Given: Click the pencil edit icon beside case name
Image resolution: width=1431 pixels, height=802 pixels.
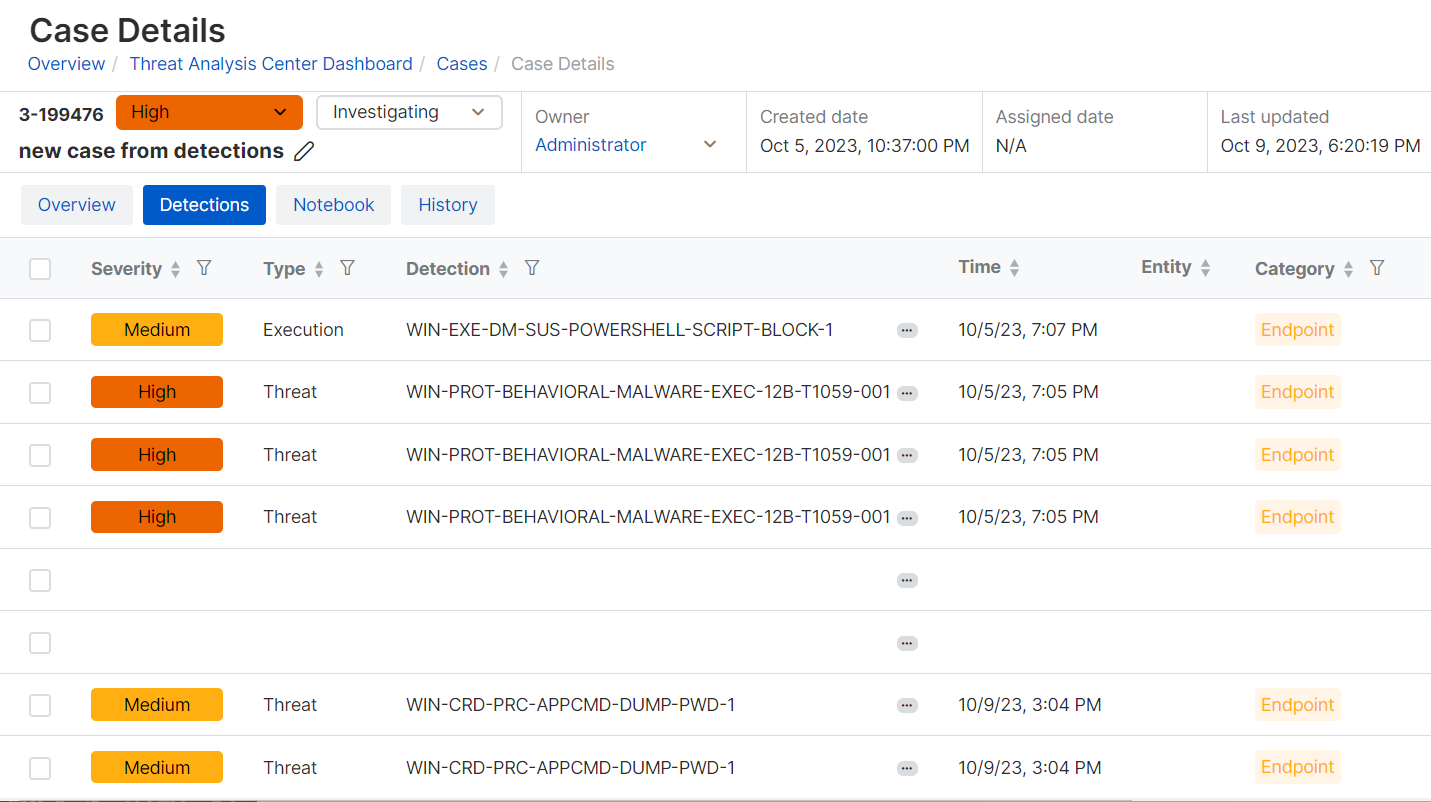Looking at the screenshot, I should click(305, 152).
